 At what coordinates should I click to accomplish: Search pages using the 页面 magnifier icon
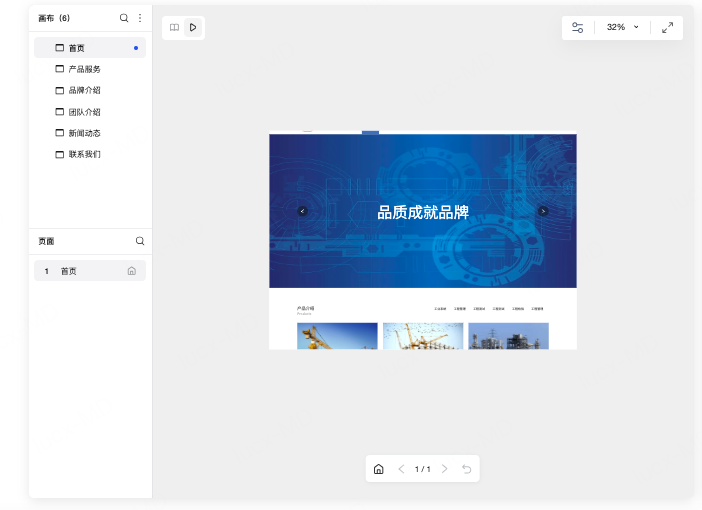click(140, 241)
